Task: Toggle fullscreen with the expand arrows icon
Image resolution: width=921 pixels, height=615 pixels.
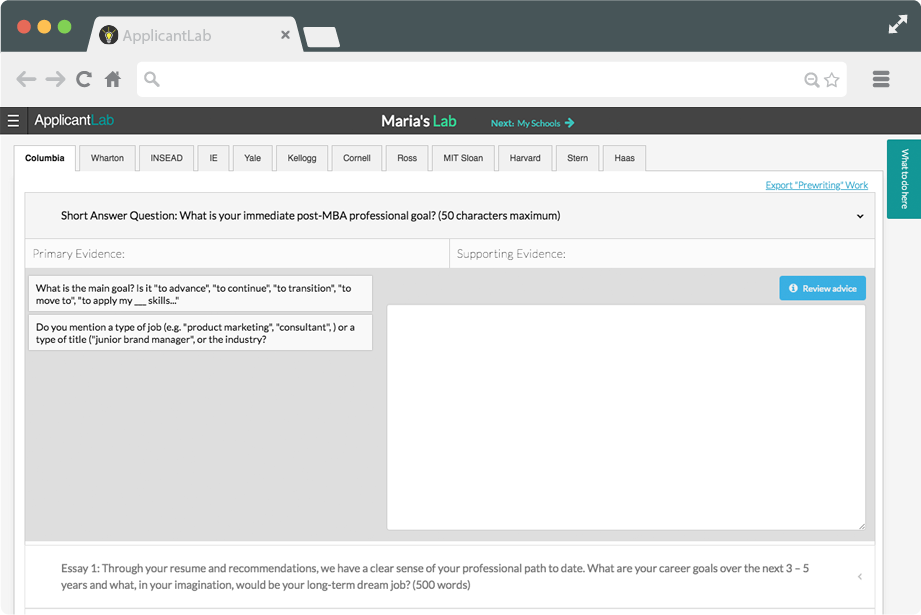Action: (898, 25)
